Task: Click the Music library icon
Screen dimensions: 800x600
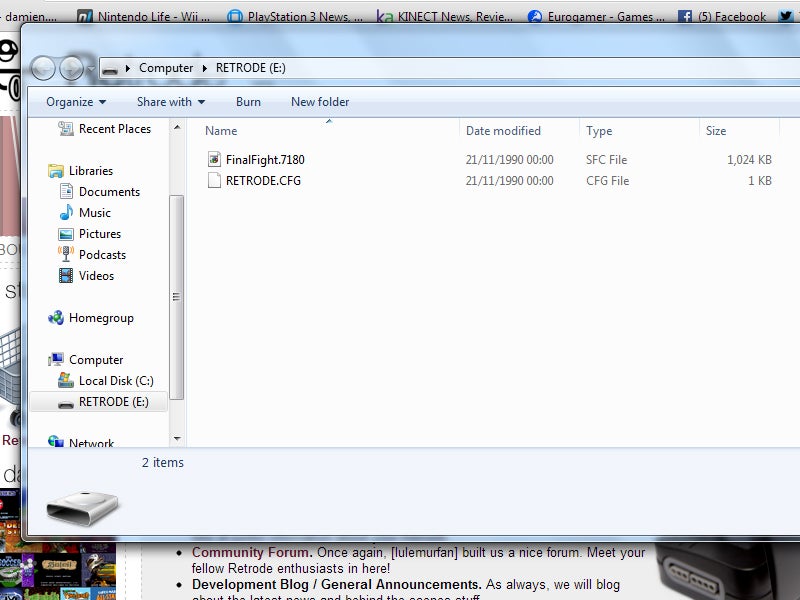Action: tap(66, 213)
